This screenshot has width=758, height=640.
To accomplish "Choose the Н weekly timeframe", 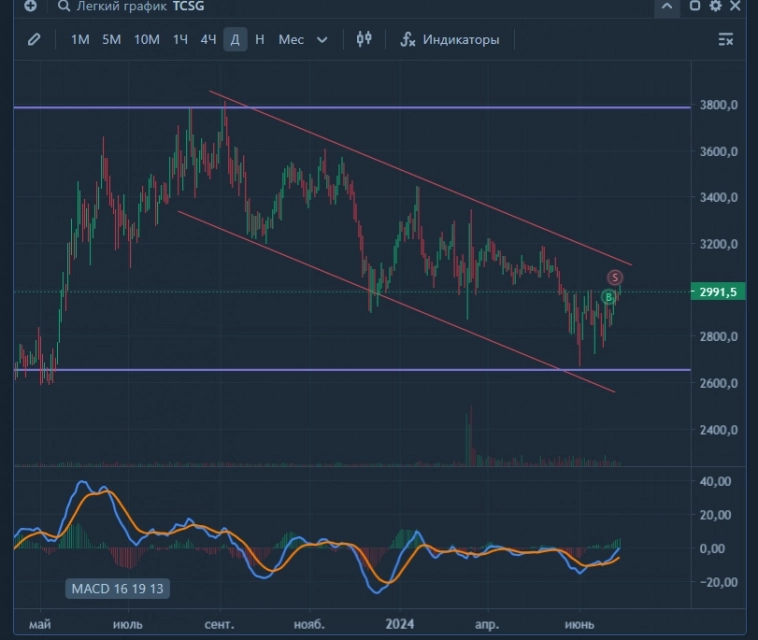I will coord(260,40).
